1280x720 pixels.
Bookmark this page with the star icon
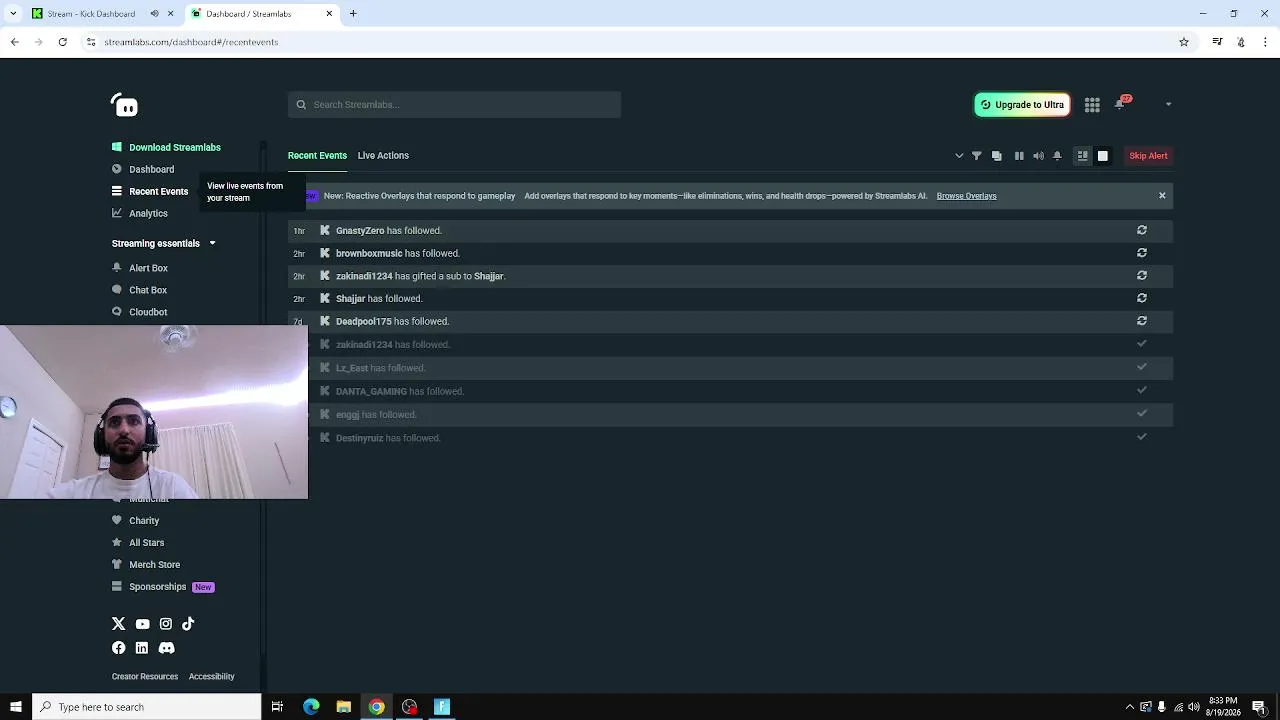(1184, 42)
